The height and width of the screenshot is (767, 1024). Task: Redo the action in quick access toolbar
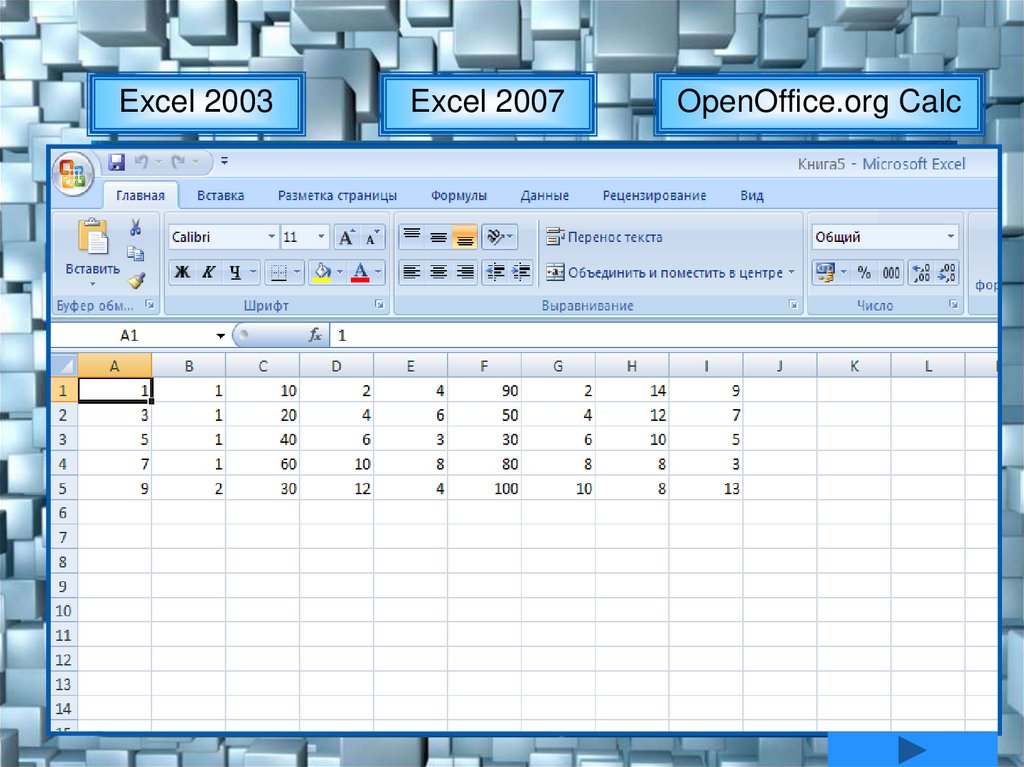point(178,161)
